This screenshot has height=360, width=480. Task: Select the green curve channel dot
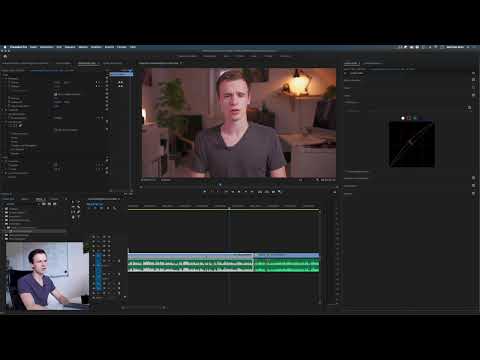click(415, 118)
